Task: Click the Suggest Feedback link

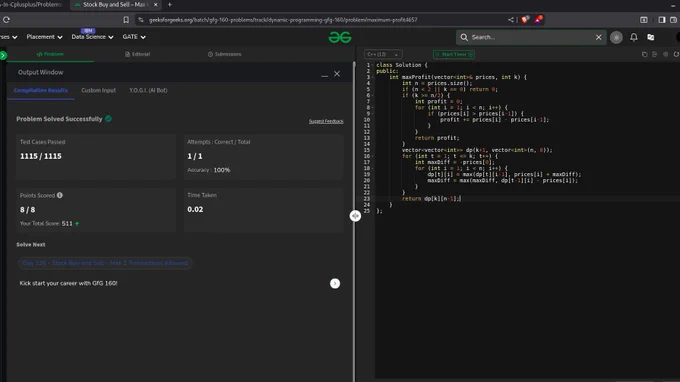Action: coord(326,121)
